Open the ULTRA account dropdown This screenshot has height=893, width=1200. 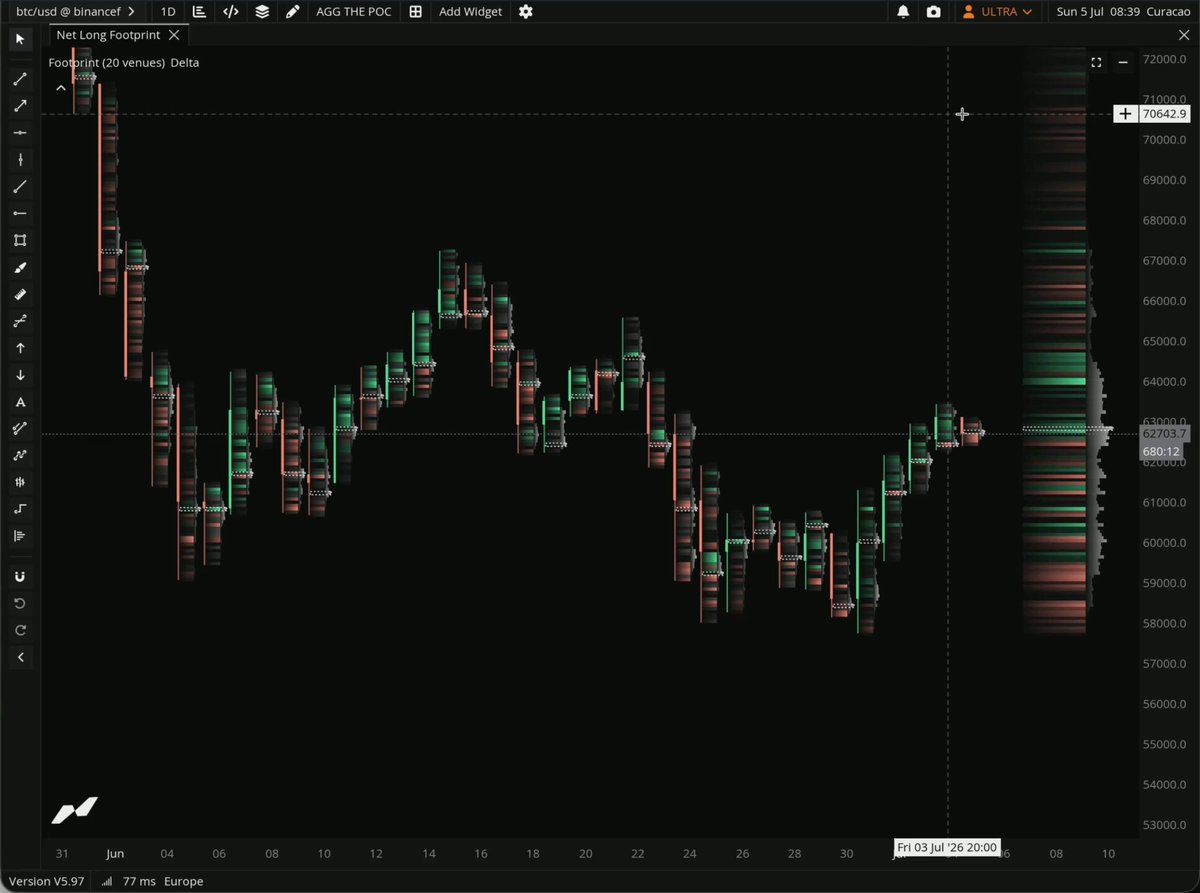click(x=996, y=12)
